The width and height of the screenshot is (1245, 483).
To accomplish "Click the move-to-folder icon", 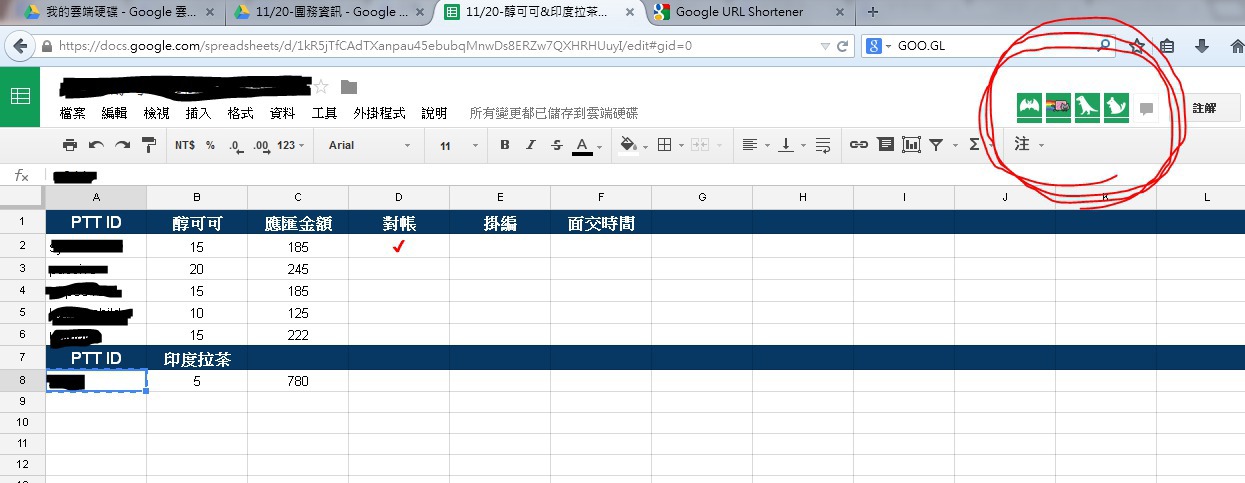I will pos(349,87).
